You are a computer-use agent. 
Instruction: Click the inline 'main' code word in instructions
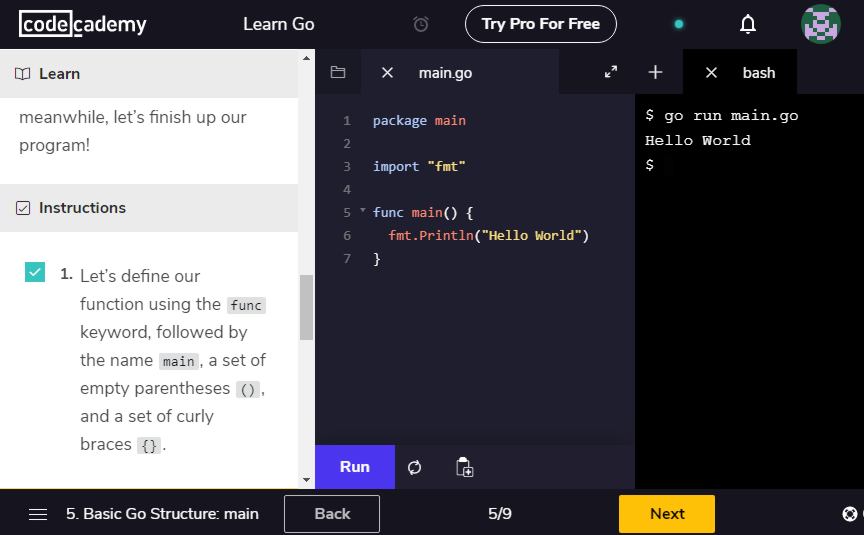click(x=179, y=361)
